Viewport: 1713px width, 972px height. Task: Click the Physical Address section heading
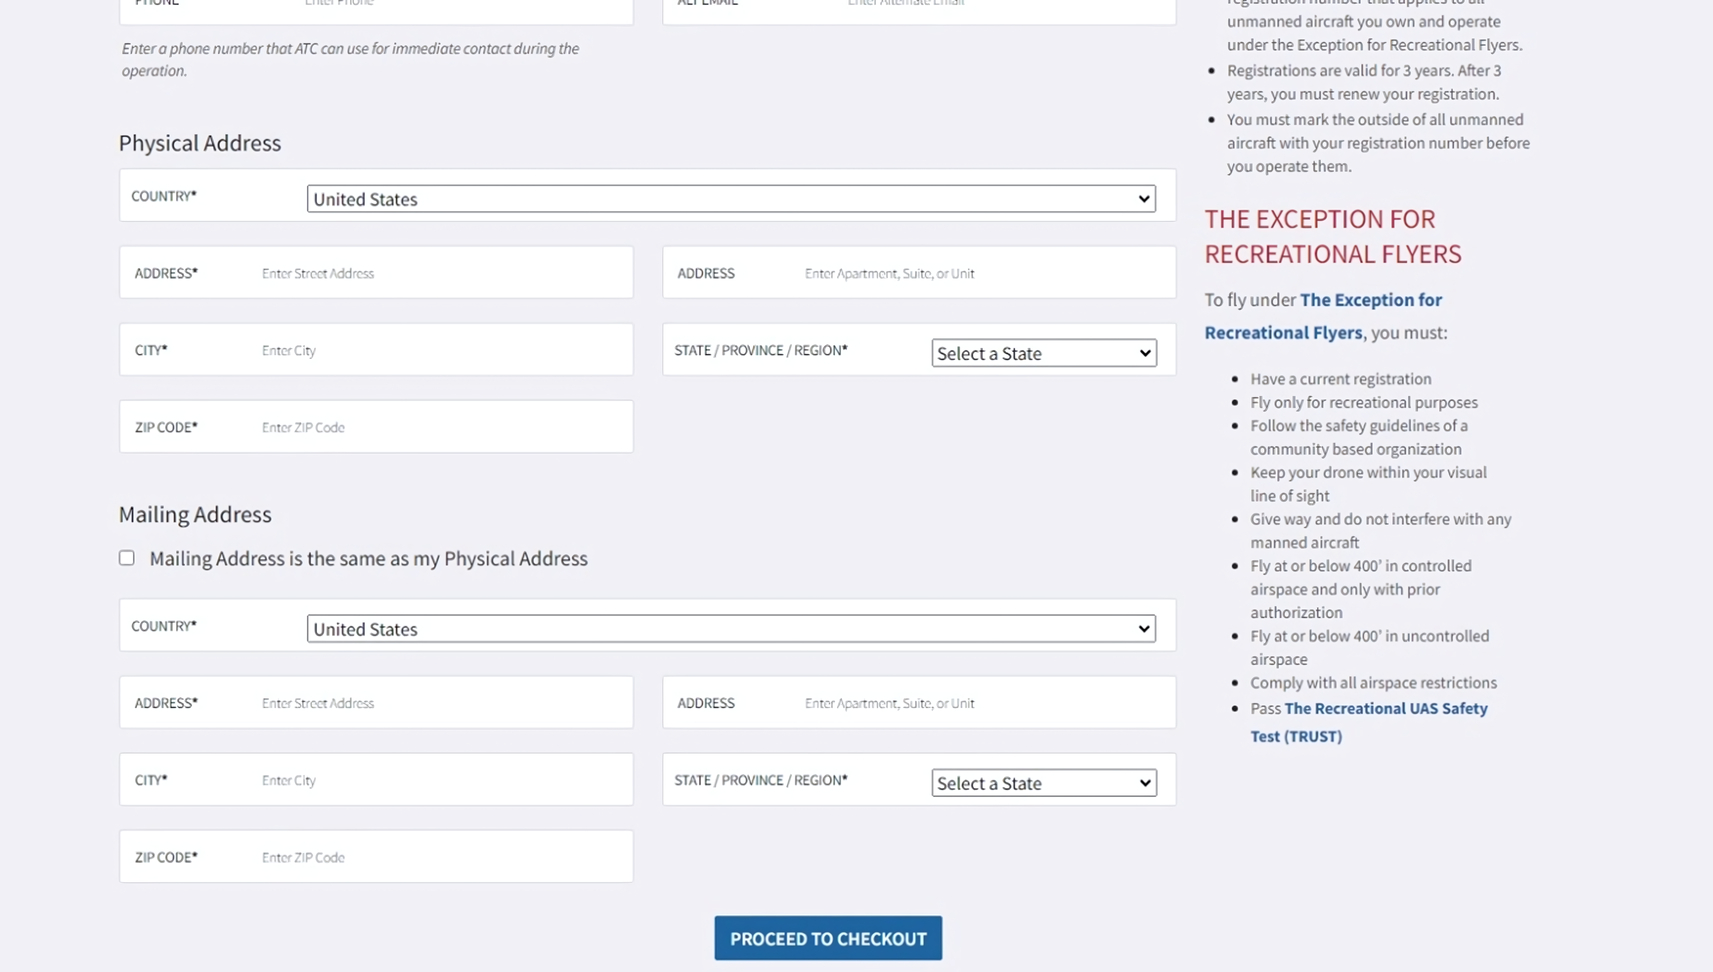tap(200, 143)
